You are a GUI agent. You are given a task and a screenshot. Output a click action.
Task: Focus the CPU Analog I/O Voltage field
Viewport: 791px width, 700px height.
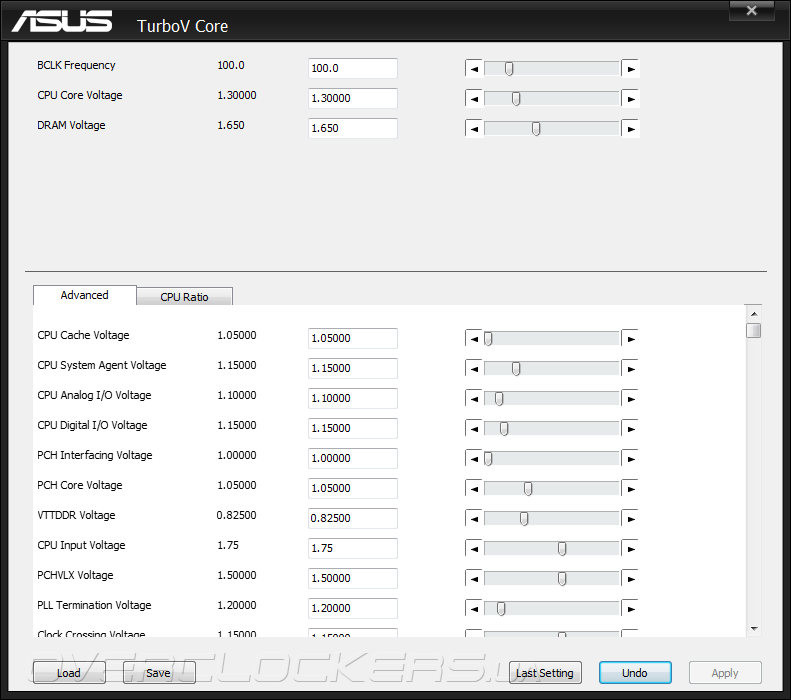tap(353, 398)
